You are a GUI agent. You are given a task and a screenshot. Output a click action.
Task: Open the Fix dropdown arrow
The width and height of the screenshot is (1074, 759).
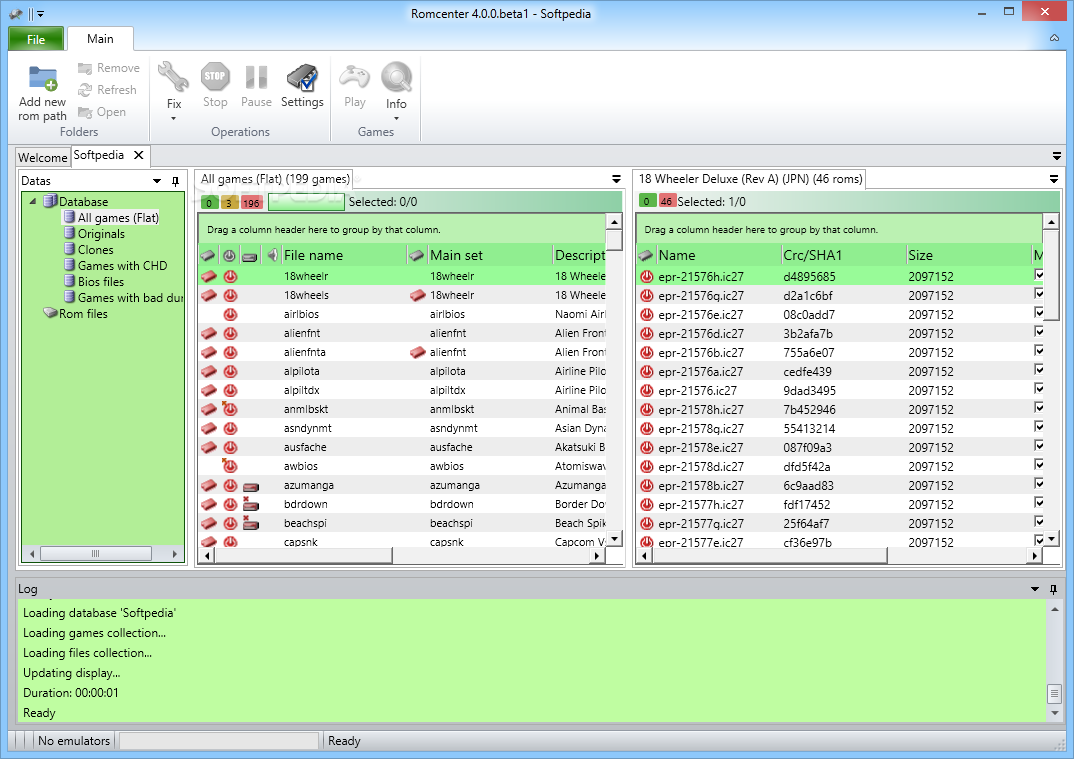tap(173, 119)
